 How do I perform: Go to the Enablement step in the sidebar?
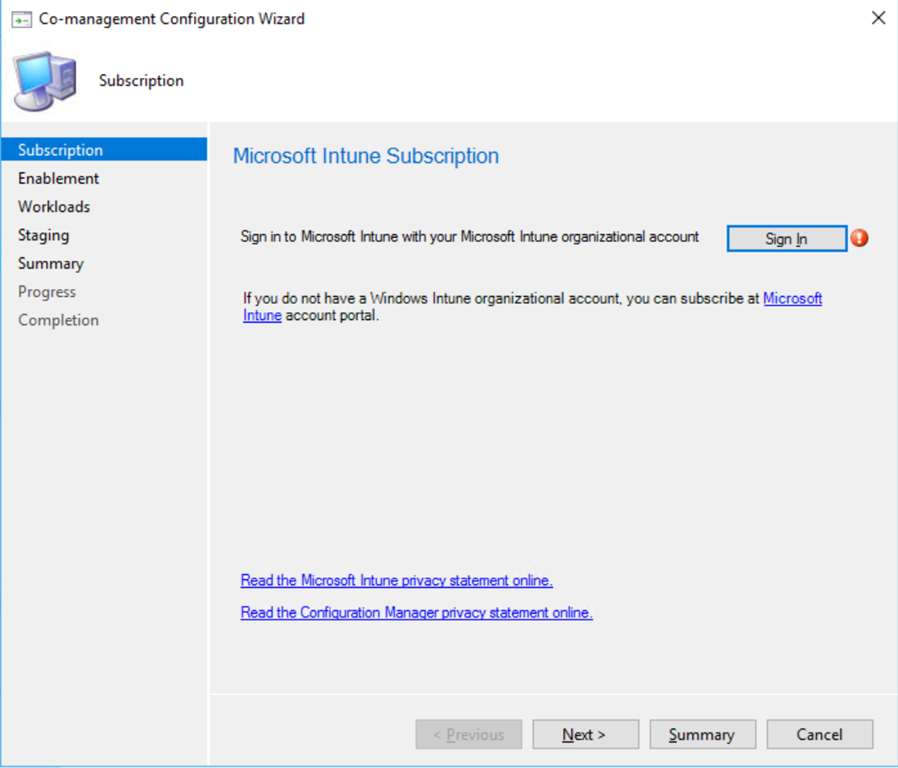click(x=58, y=178)
